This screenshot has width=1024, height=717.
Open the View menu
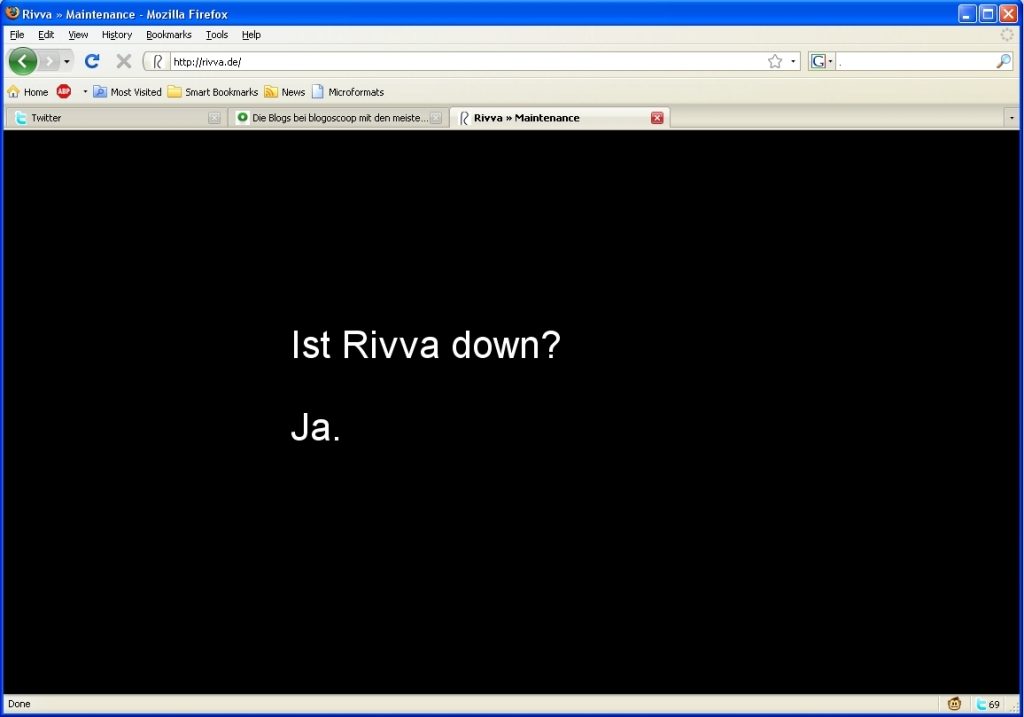tap(78, 35)
